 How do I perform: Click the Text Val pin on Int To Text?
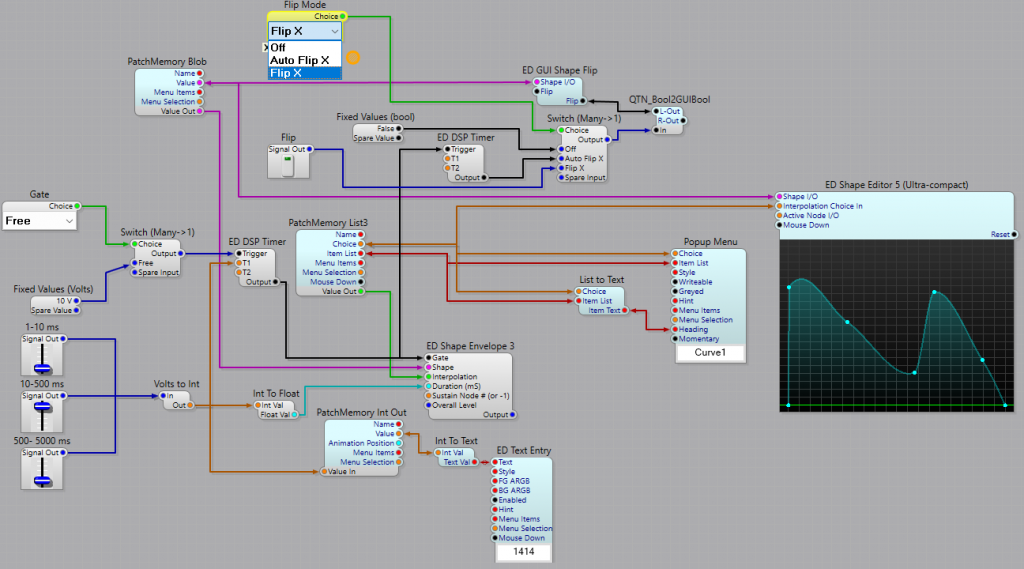[x=475, y=462]
